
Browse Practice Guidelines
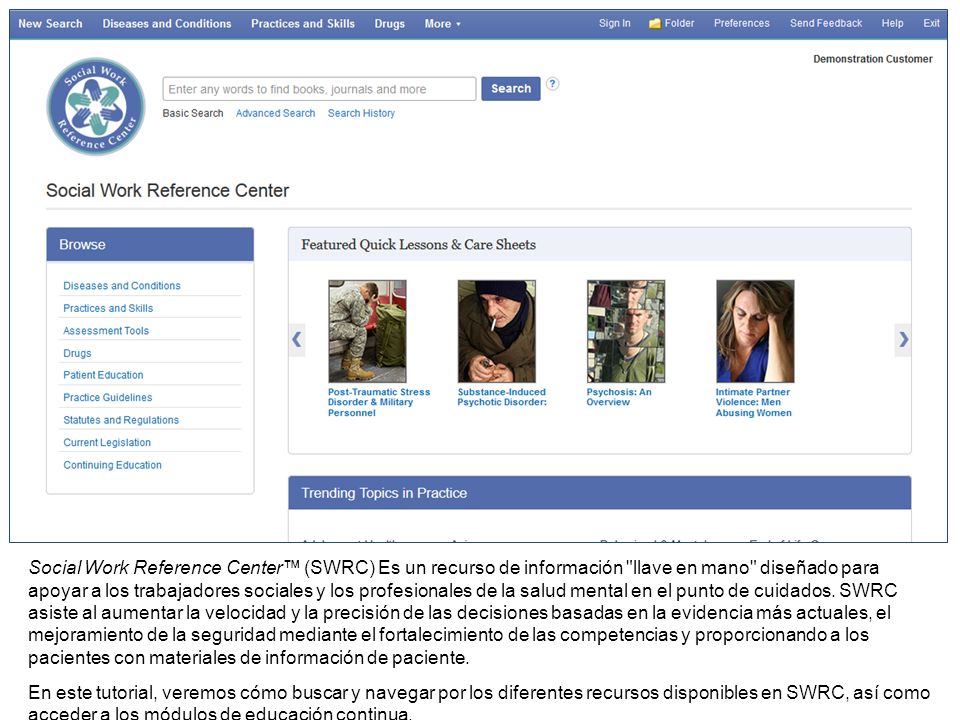[x=108, y=397]
